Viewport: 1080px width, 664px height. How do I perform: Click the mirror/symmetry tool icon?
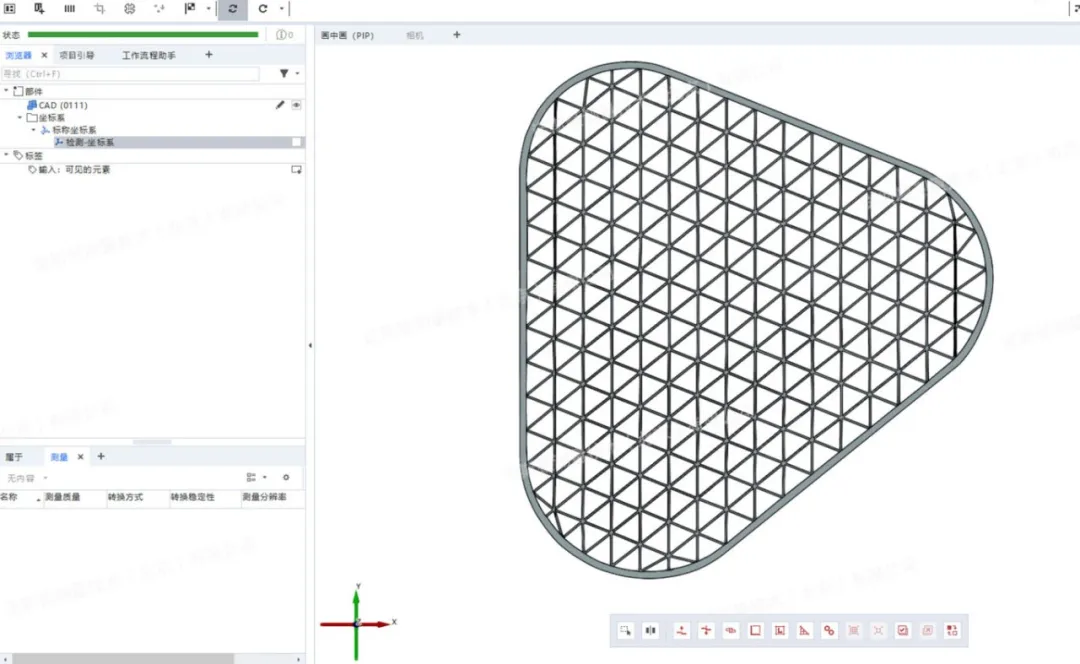[651, 630]
